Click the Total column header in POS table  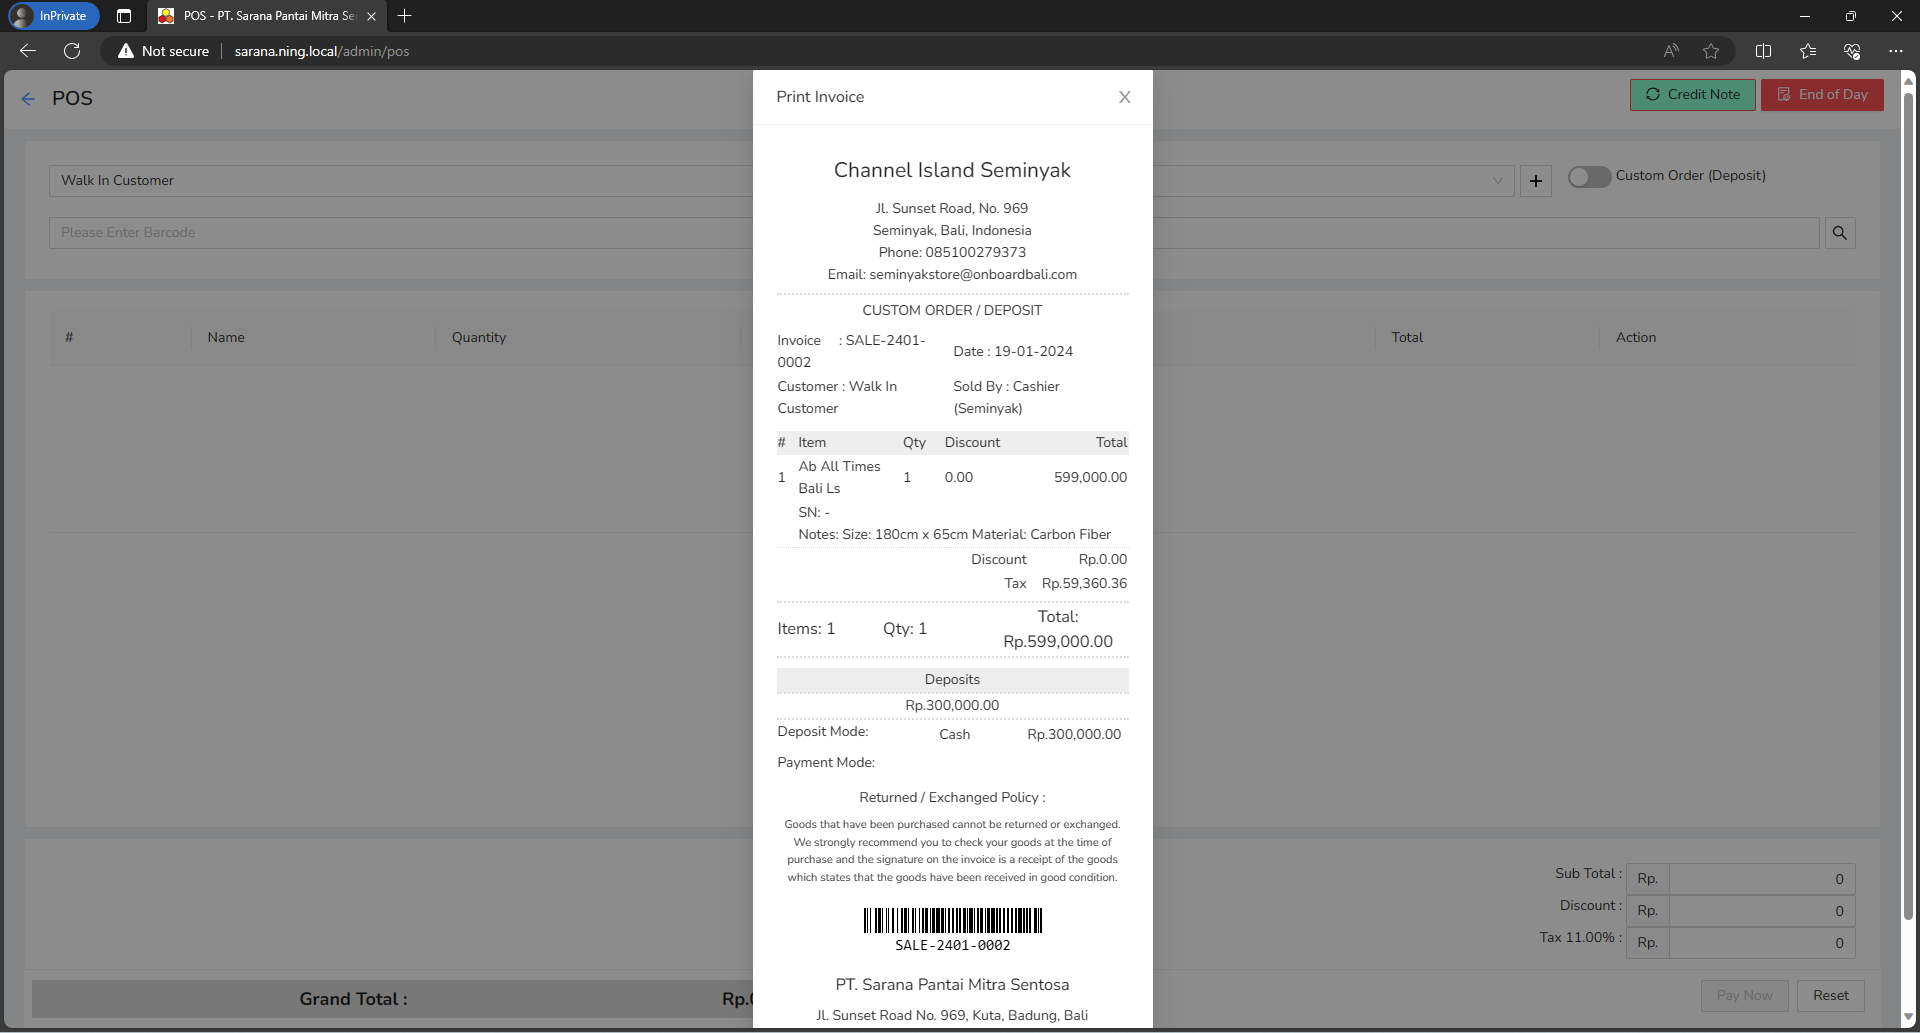pyautogui.click(x=1406, y=338)
